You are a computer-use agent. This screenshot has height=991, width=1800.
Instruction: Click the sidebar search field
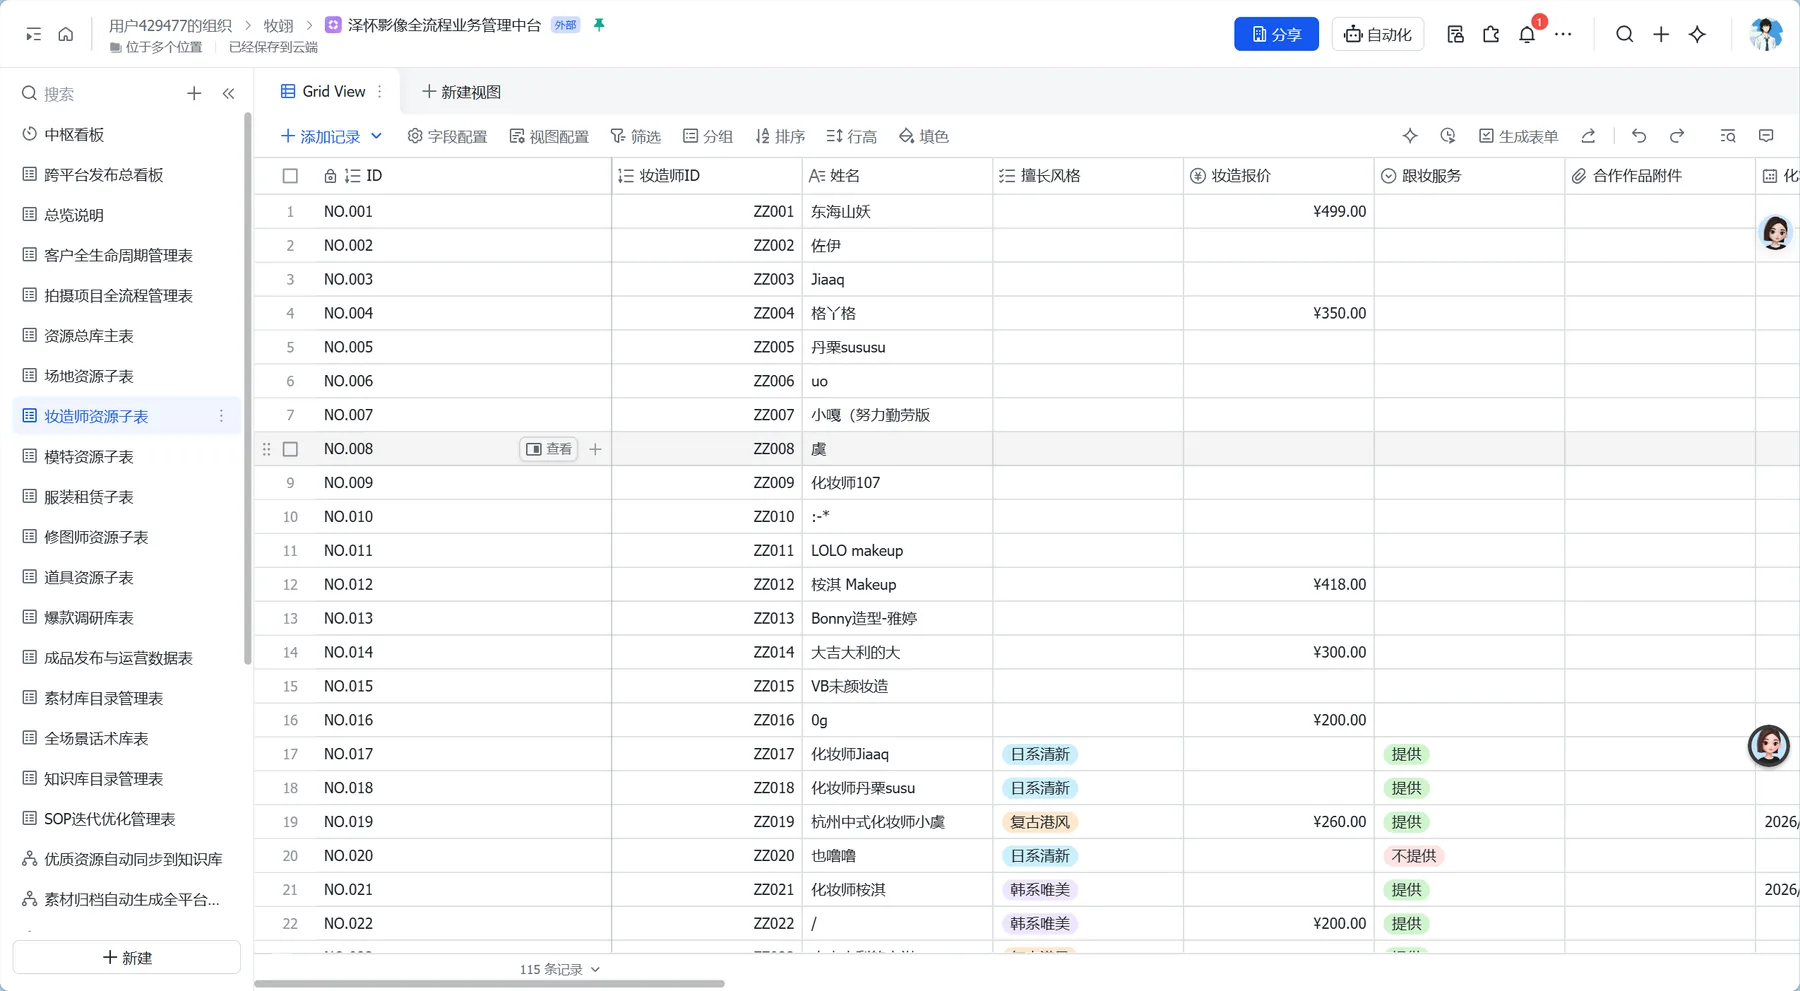tap(100, 93)
